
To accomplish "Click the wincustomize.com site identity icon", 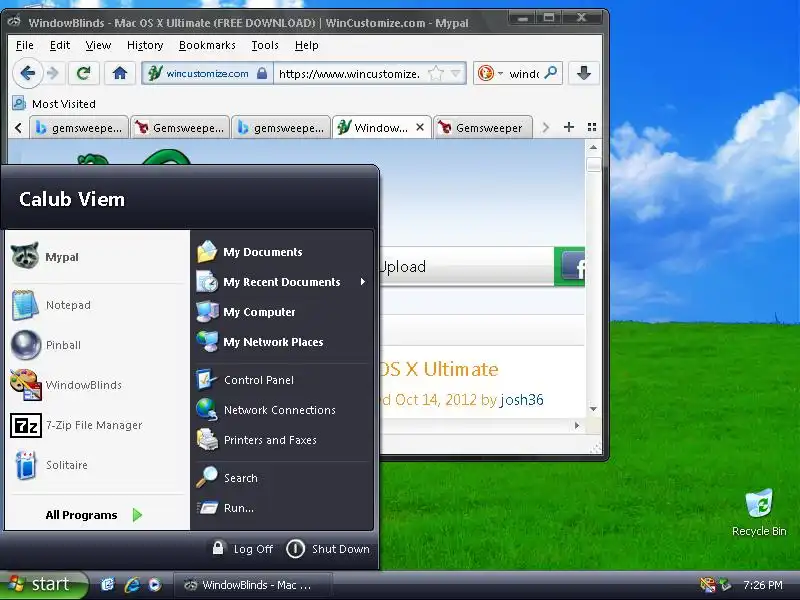I will point(155,73).
